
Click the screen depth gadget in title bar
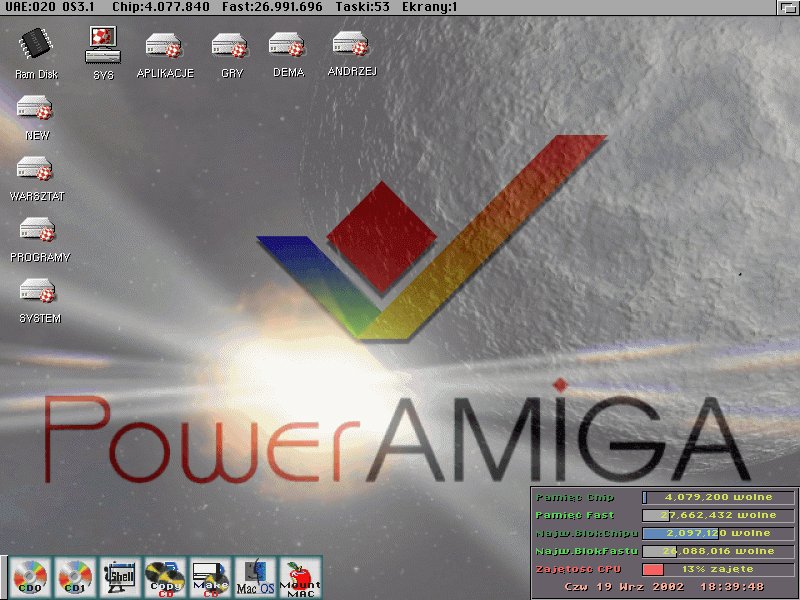pos(788,7)
